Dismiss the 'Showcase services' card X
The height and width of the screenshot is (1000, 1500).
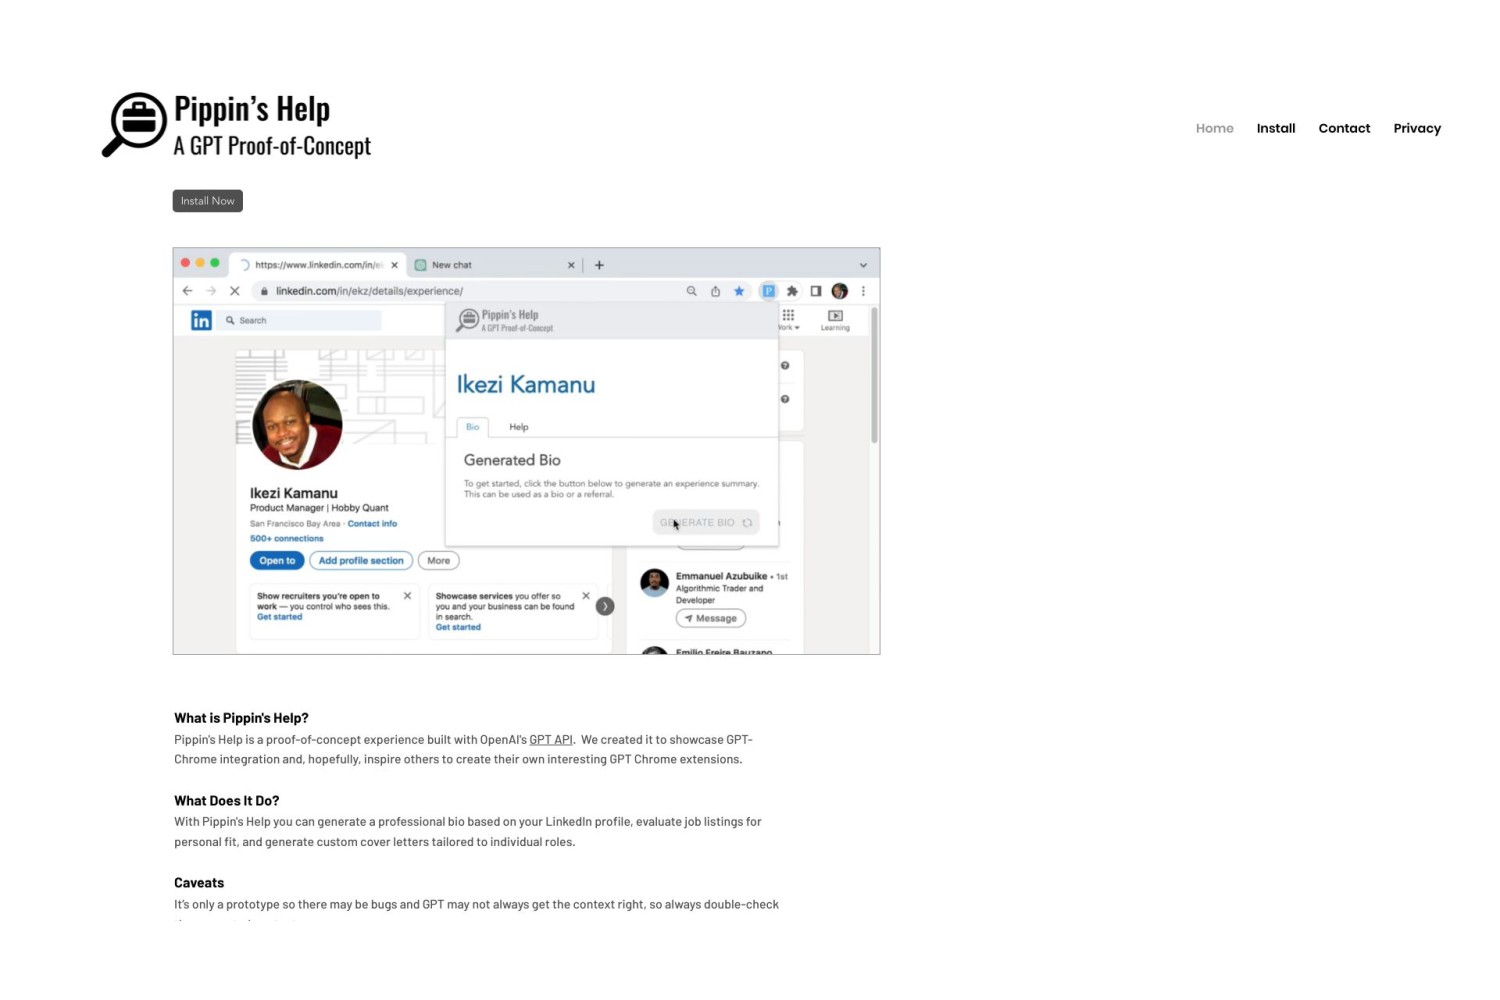[x=586, y=596]
